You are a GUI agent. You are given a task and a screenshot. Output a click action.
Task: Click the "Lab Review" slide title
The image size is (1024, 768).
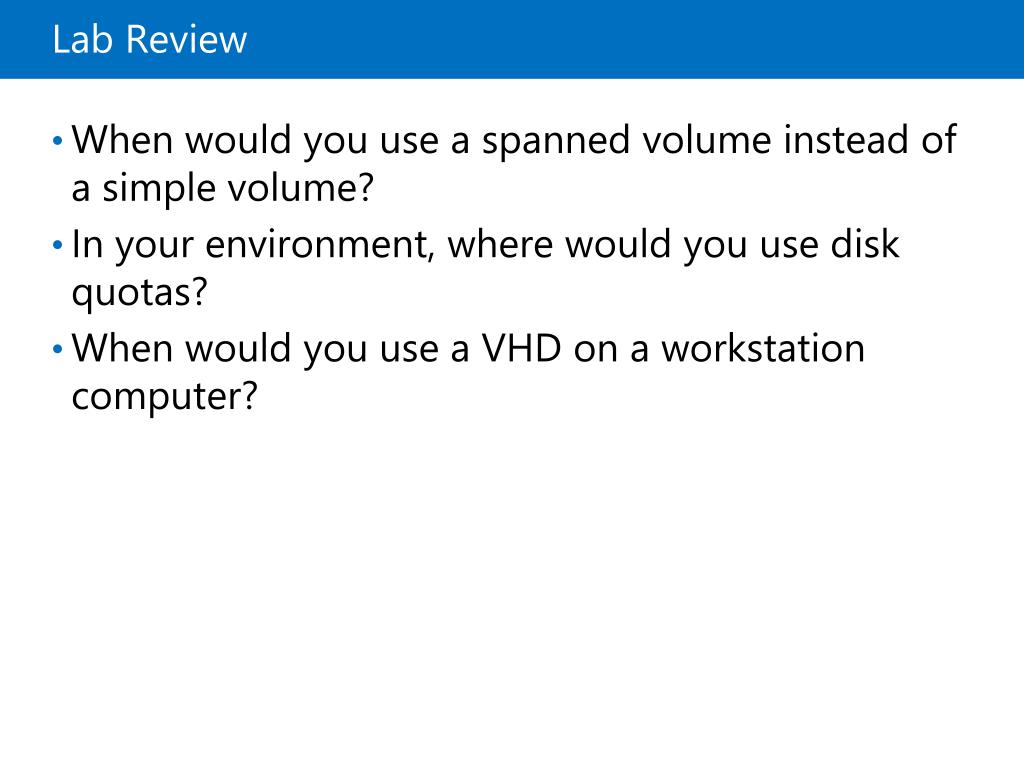(x=150, y=39)
